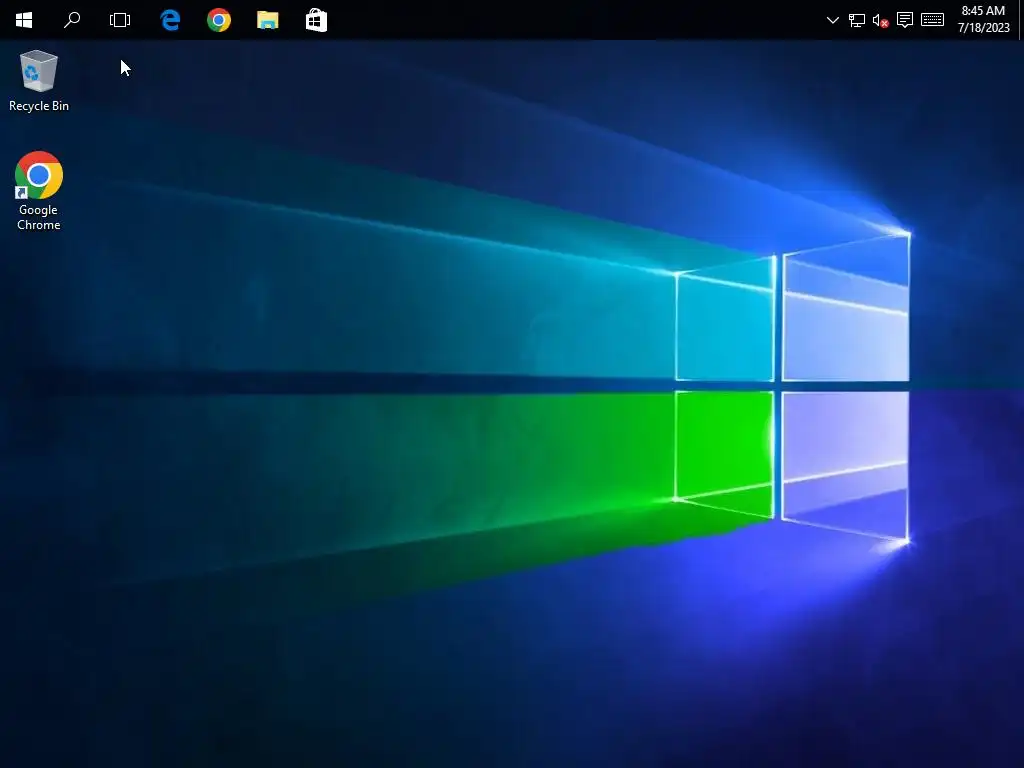1024x768 pixels.
Task: Click the muted volume tray icon
Action: coord(880,20)
